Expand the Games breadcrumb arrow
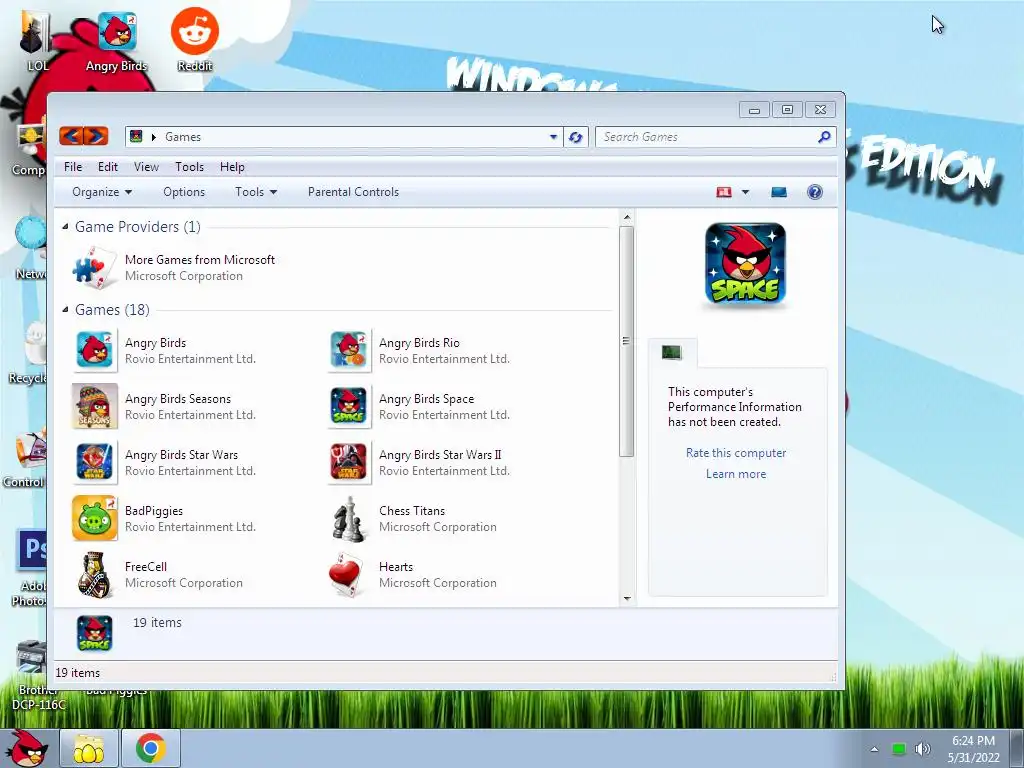The width and height of the screenshot is (1024, 768). (153, 137)
